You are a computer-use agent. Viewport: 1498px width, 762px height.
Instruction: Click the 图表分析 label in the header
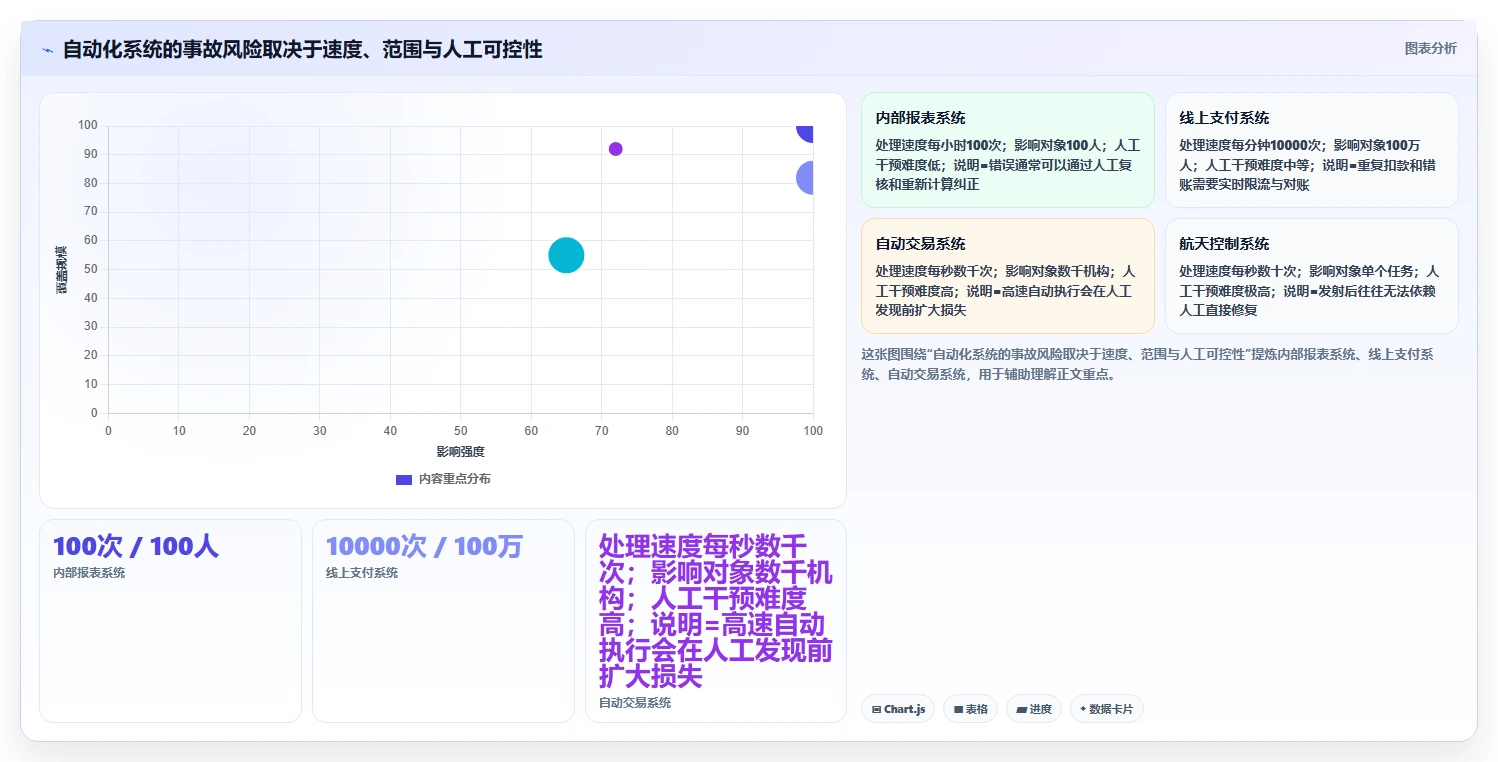click(x=1430, y=48)
